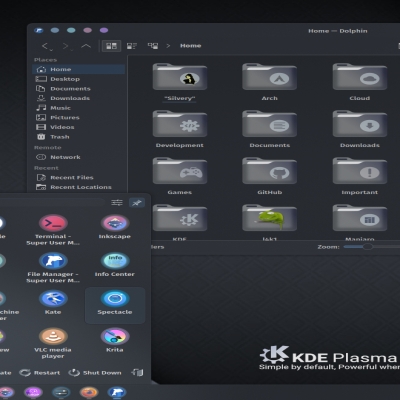Open Desktop in Places sidebar
Image resolution: width=400 pixels, height=400 pixels.
coord(79,79)
